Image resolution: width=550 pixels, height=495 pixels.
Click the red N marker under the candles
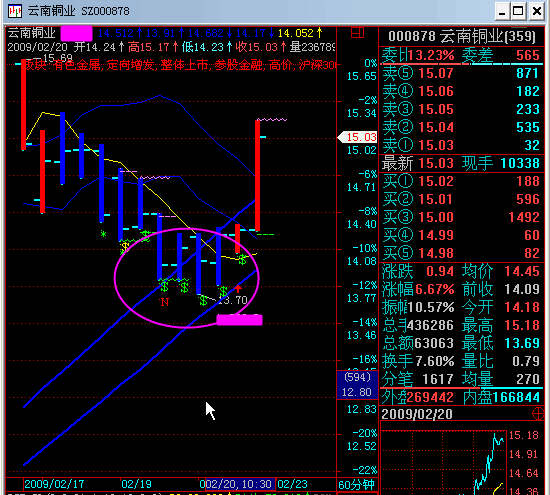165,302
